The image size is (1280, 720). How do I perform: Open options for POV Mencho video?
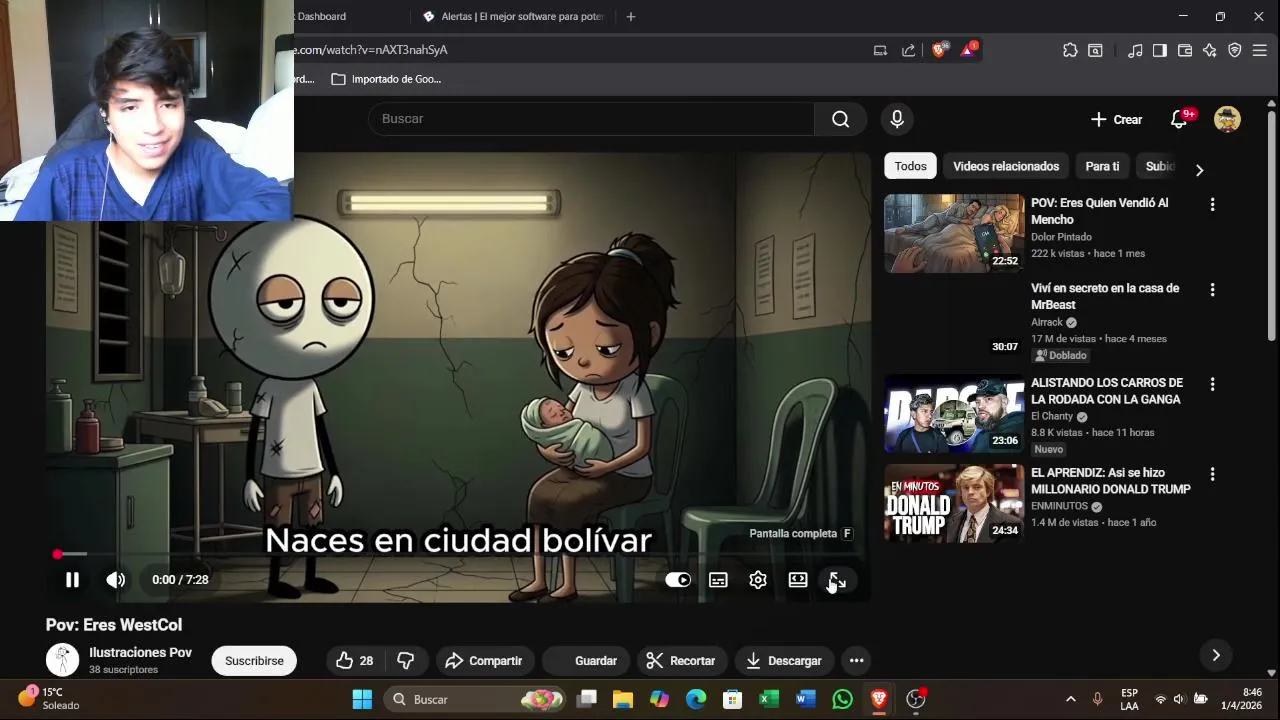(x=1212, y=204)
